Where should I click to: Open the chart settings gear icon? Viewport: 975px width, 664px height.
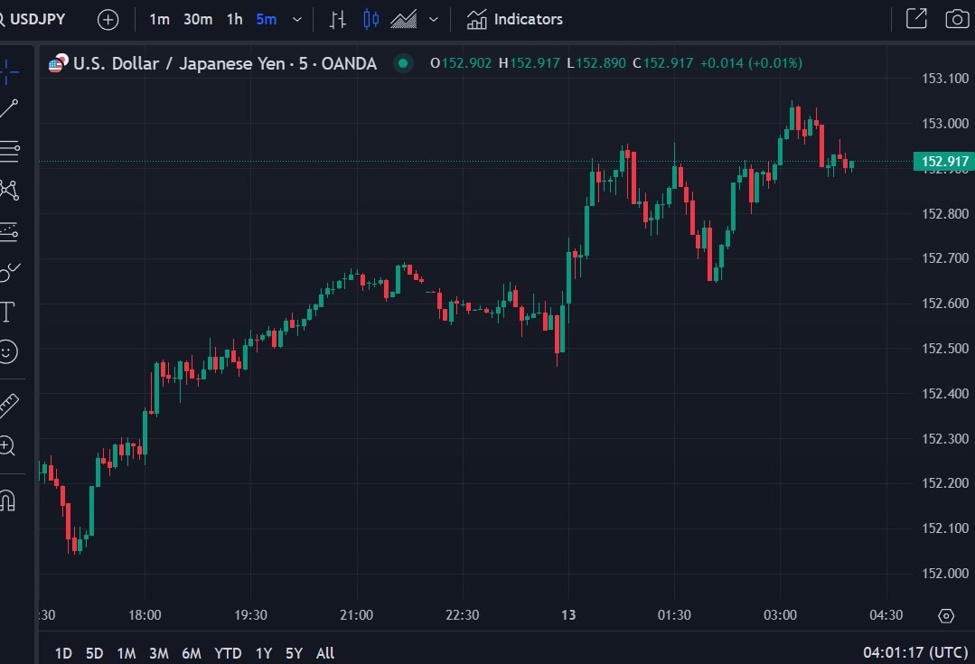946,615
